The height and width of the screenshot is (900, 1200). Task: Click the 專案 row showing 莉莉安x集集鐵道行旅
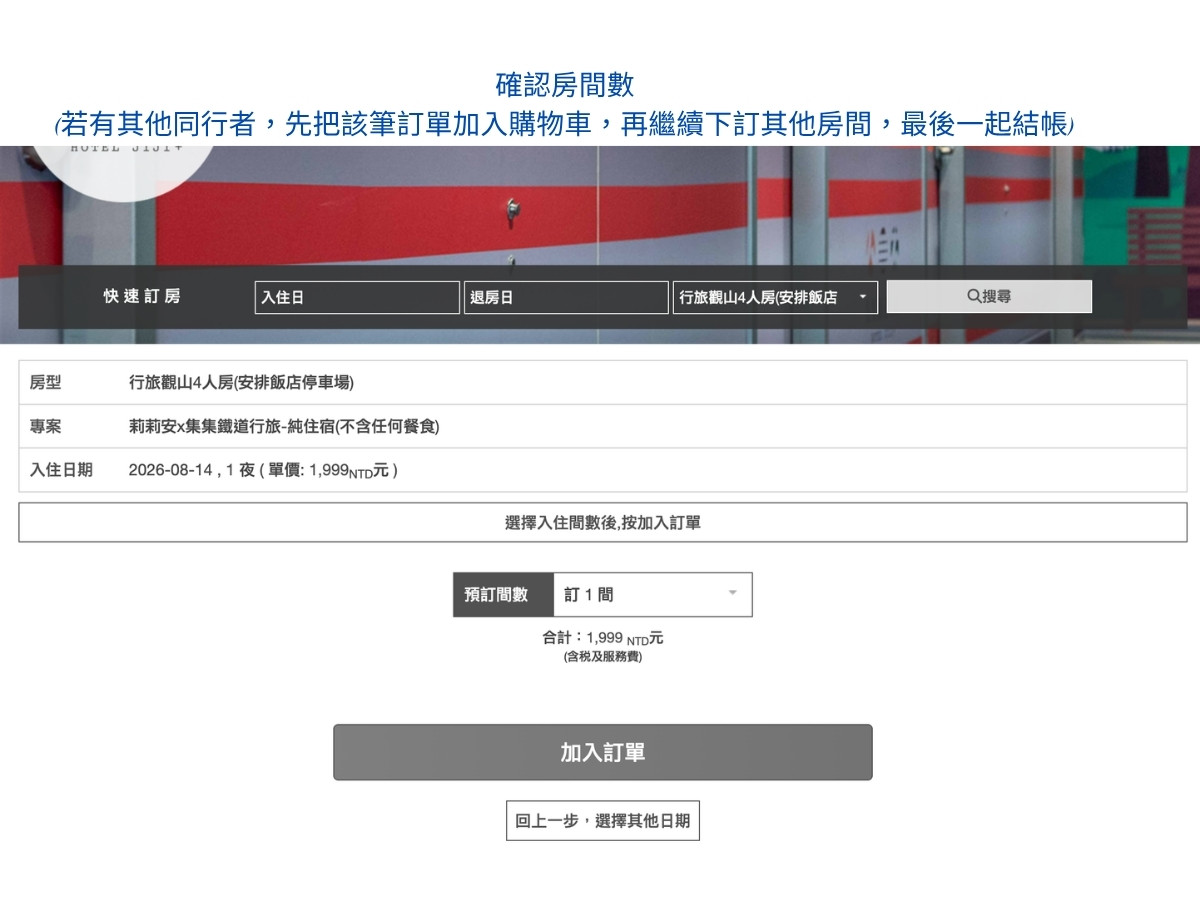point(600,426)
